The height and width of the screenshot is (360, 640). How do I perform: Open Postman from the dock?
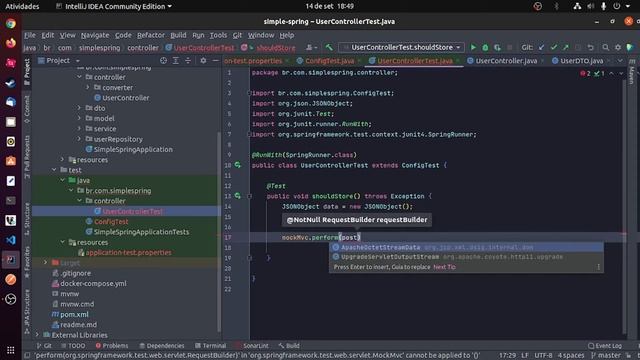pyautogui.click(x=11, y=279)
